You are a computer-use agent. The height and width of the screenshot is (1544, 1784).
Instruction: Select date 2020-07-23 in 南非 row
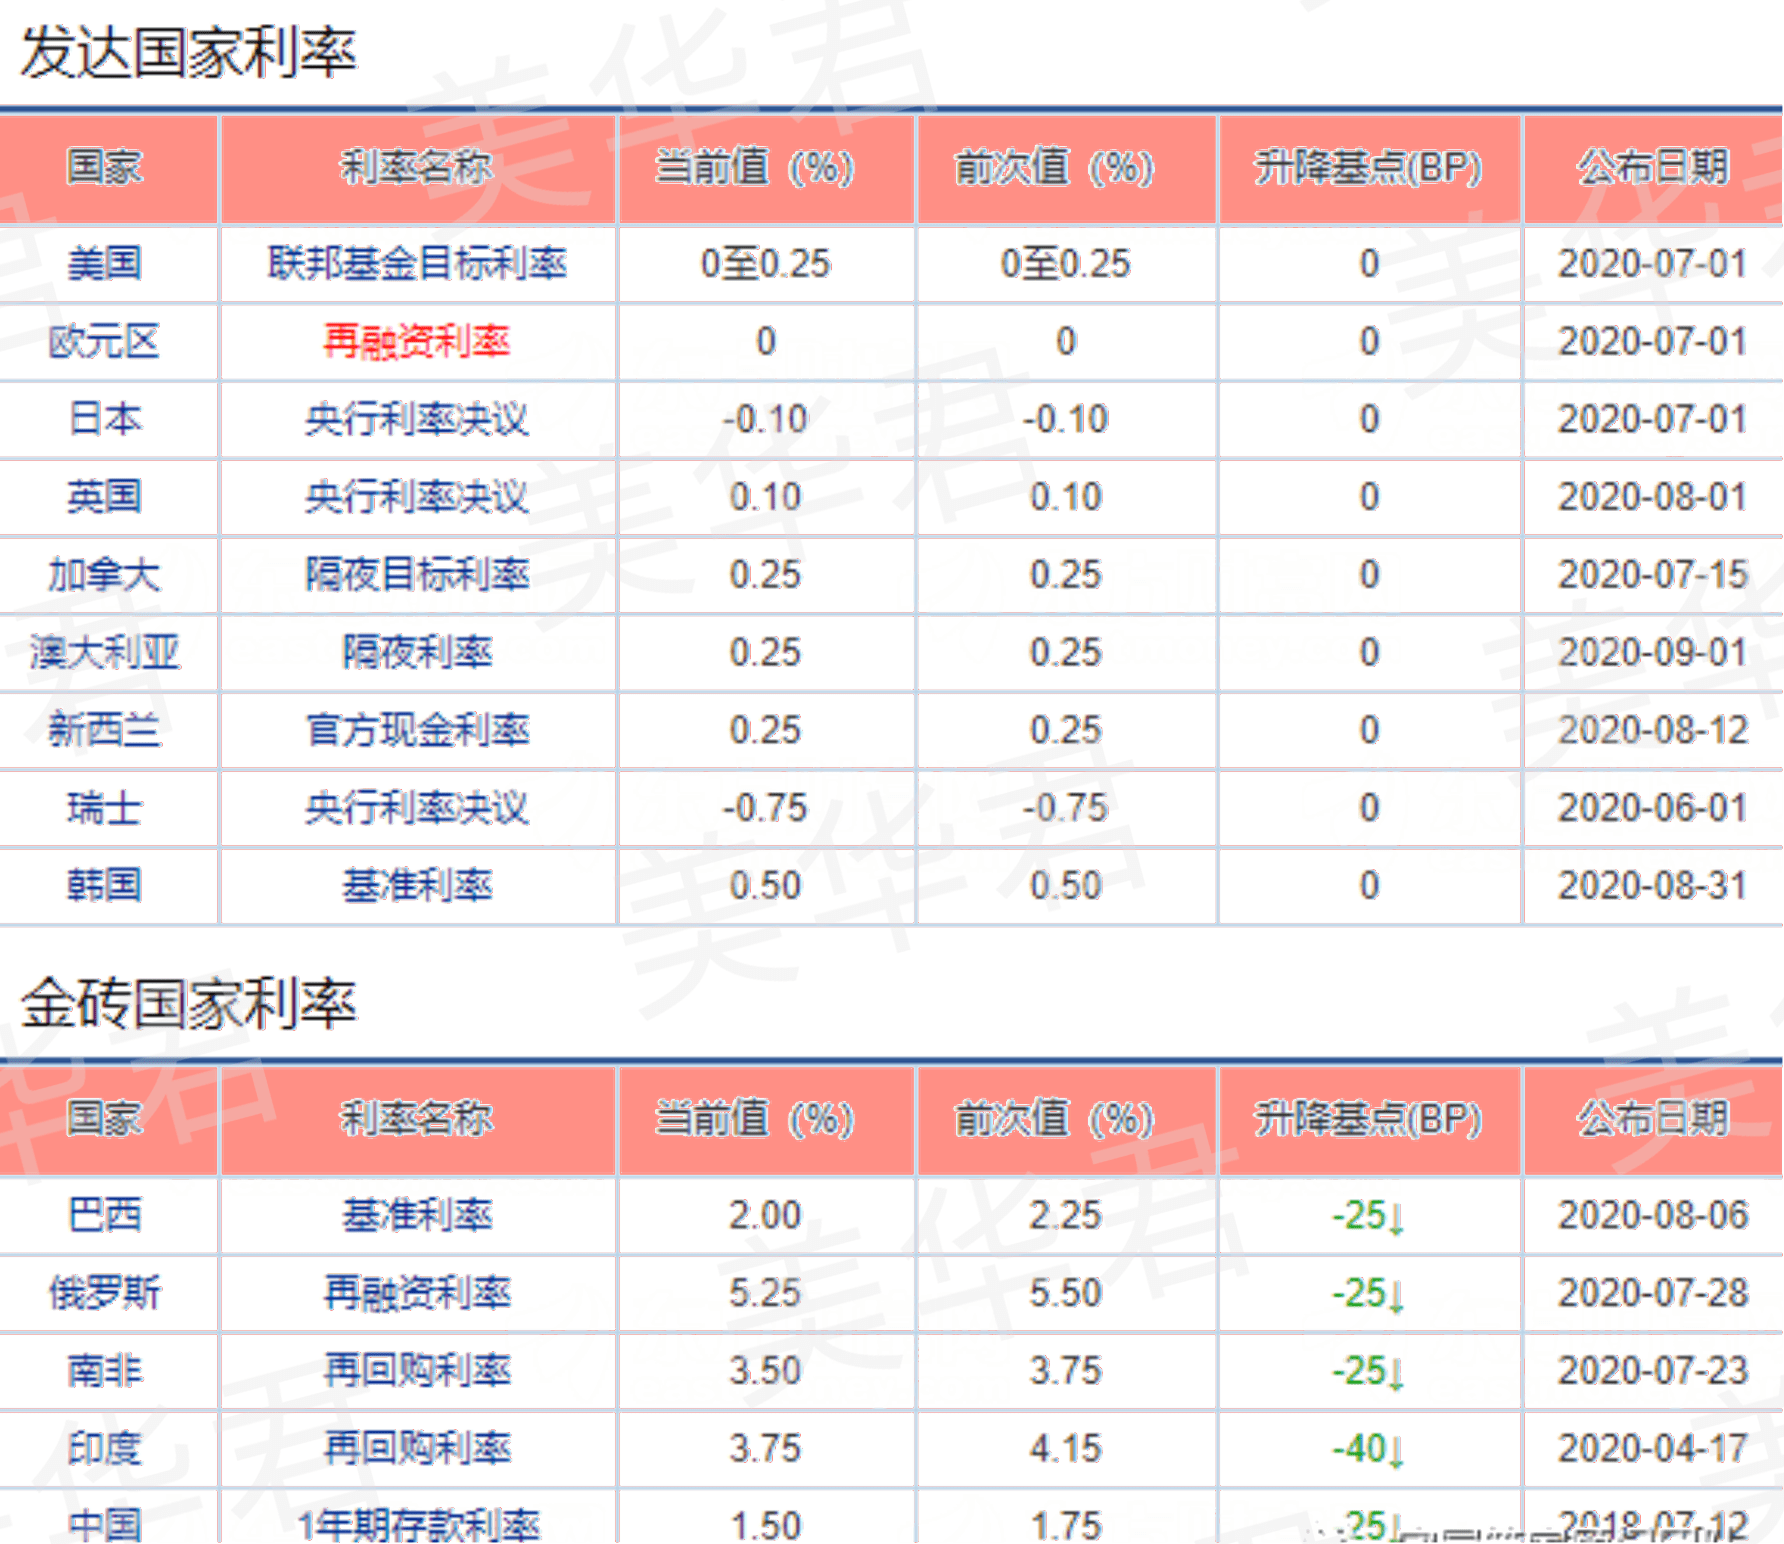(1653, 1371)
